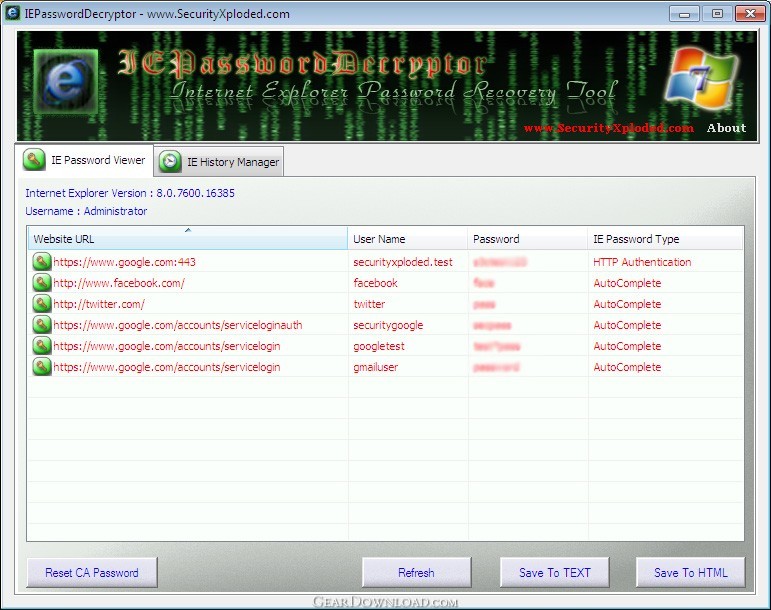Viewport: 771px width, 610px height.
Task: Select the http://www.facebook.com/ URL
Action: [119, 283]
